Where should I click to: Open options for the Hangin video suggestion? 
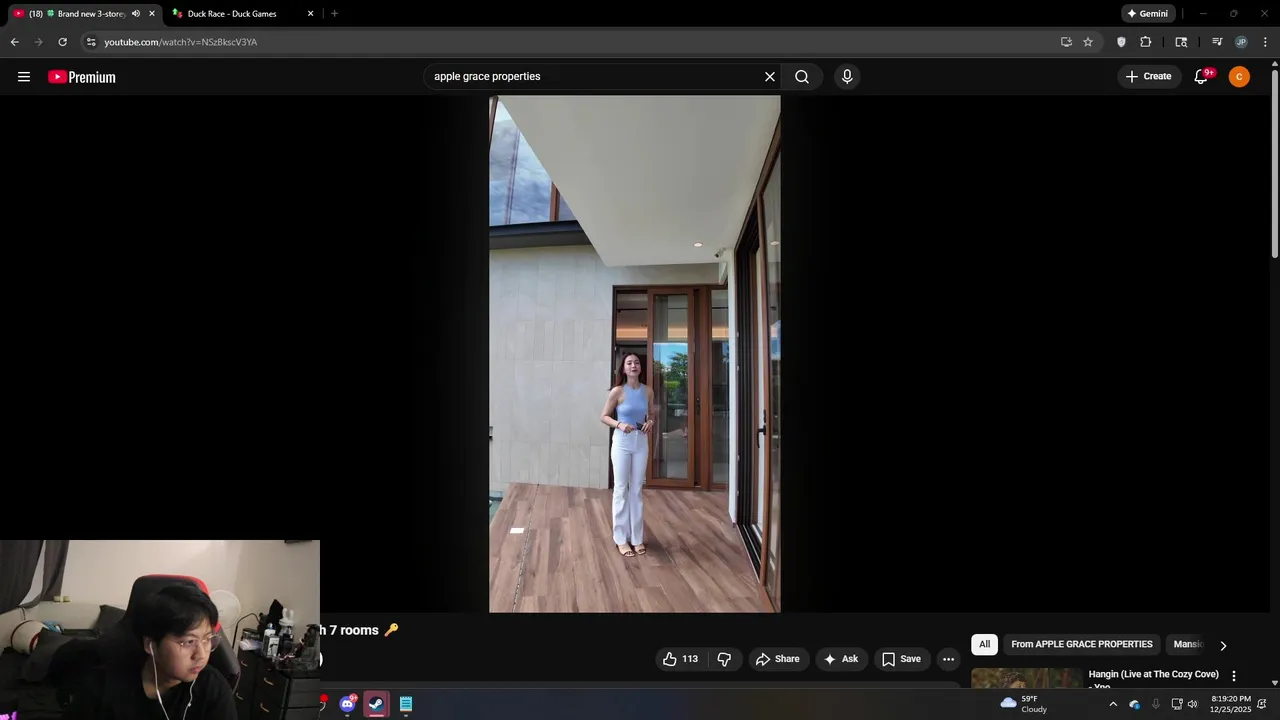[1234, 676]
